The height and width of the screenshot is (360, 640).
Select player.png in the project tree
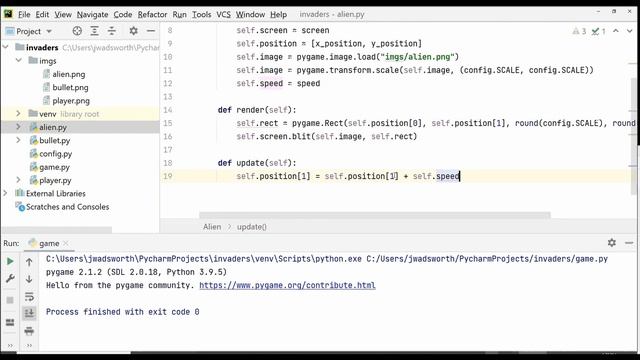71,100
